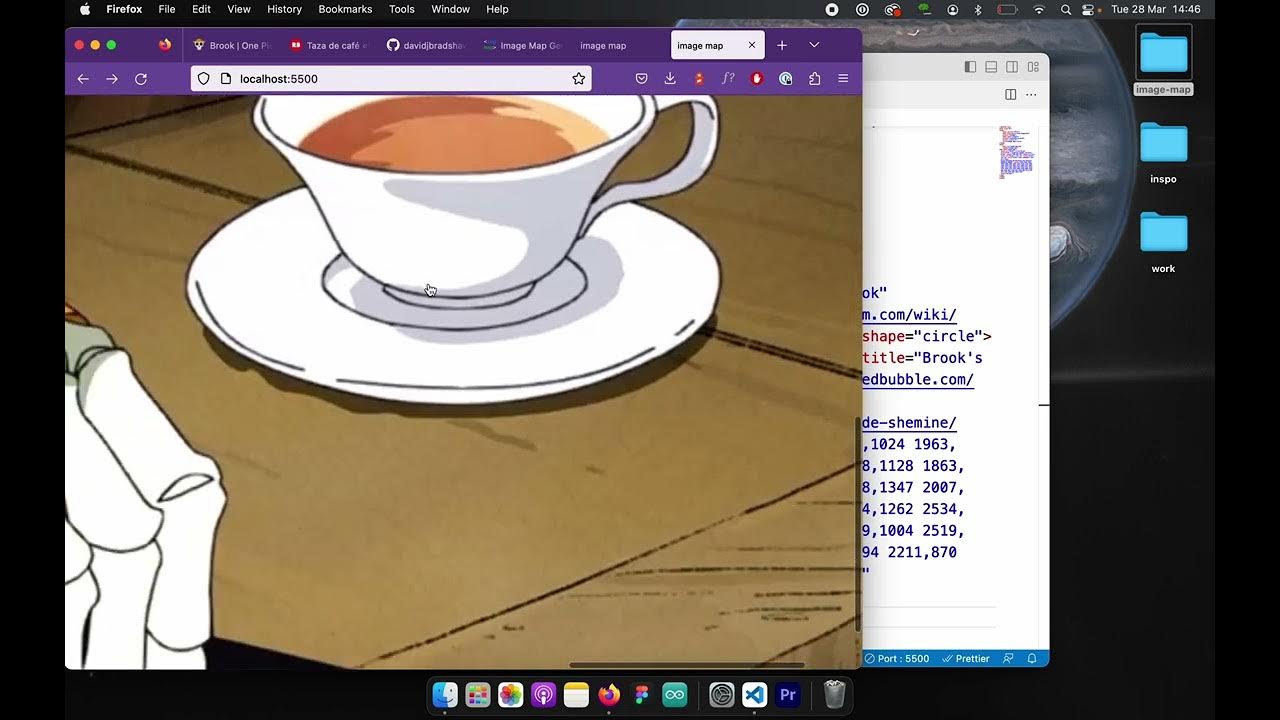
Task: Toggle VS Code bottom panel
Action: (991, 67)
